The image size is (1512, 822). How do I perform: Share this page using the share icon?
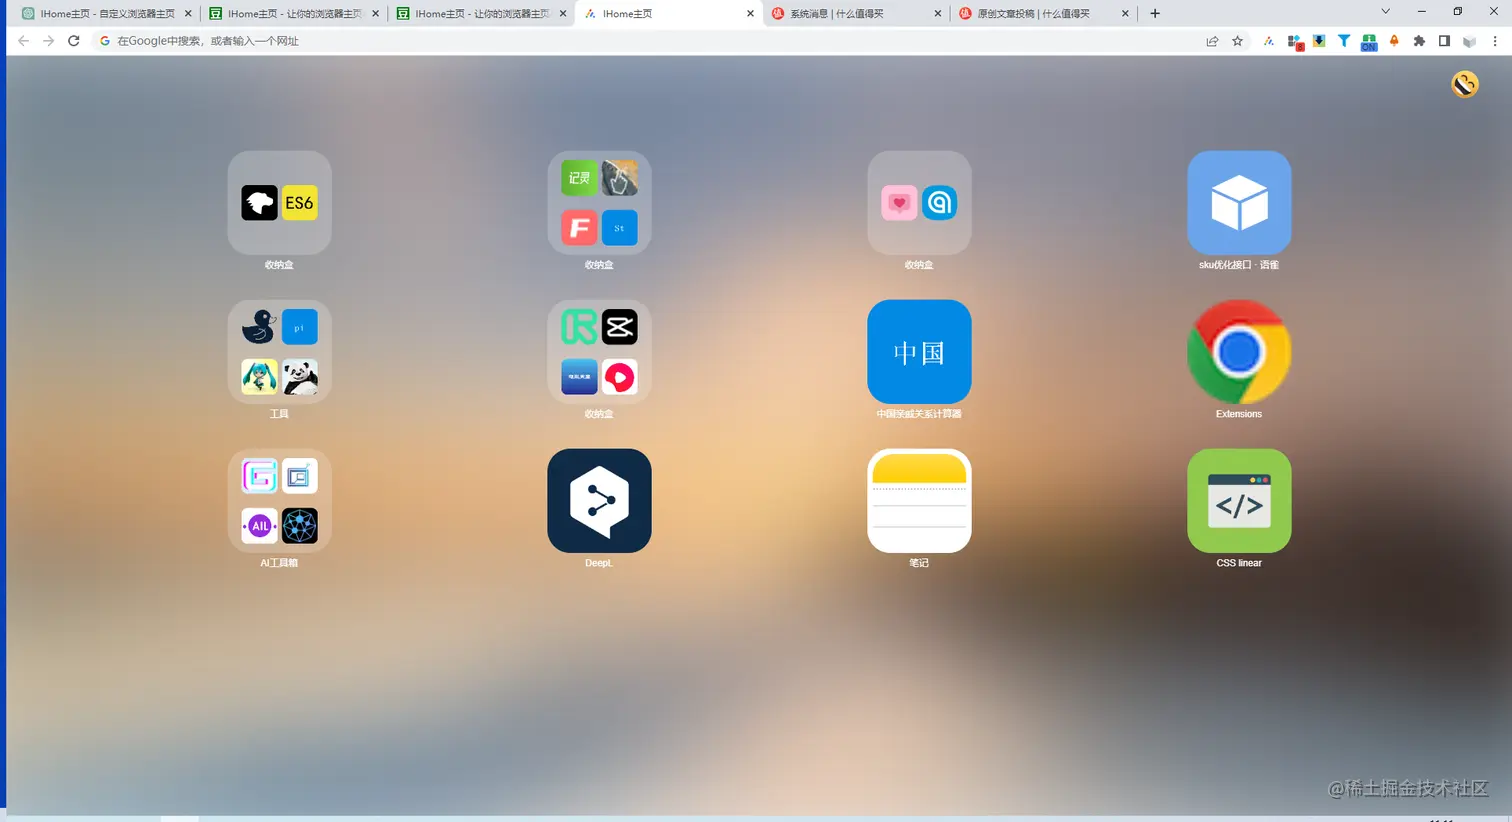(x=1212, y=41)
